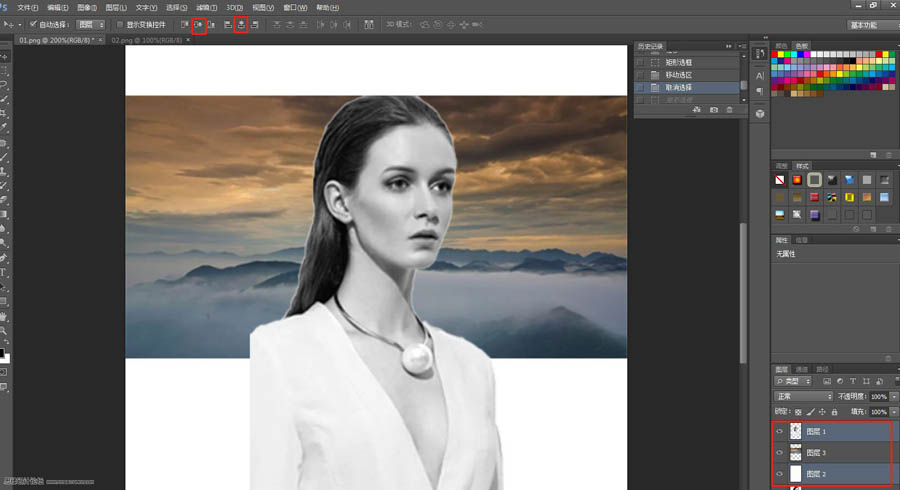This screenshot has width=900, height=490.
Task: Click the align horizontal centers icon
Action: pos(241,25)
